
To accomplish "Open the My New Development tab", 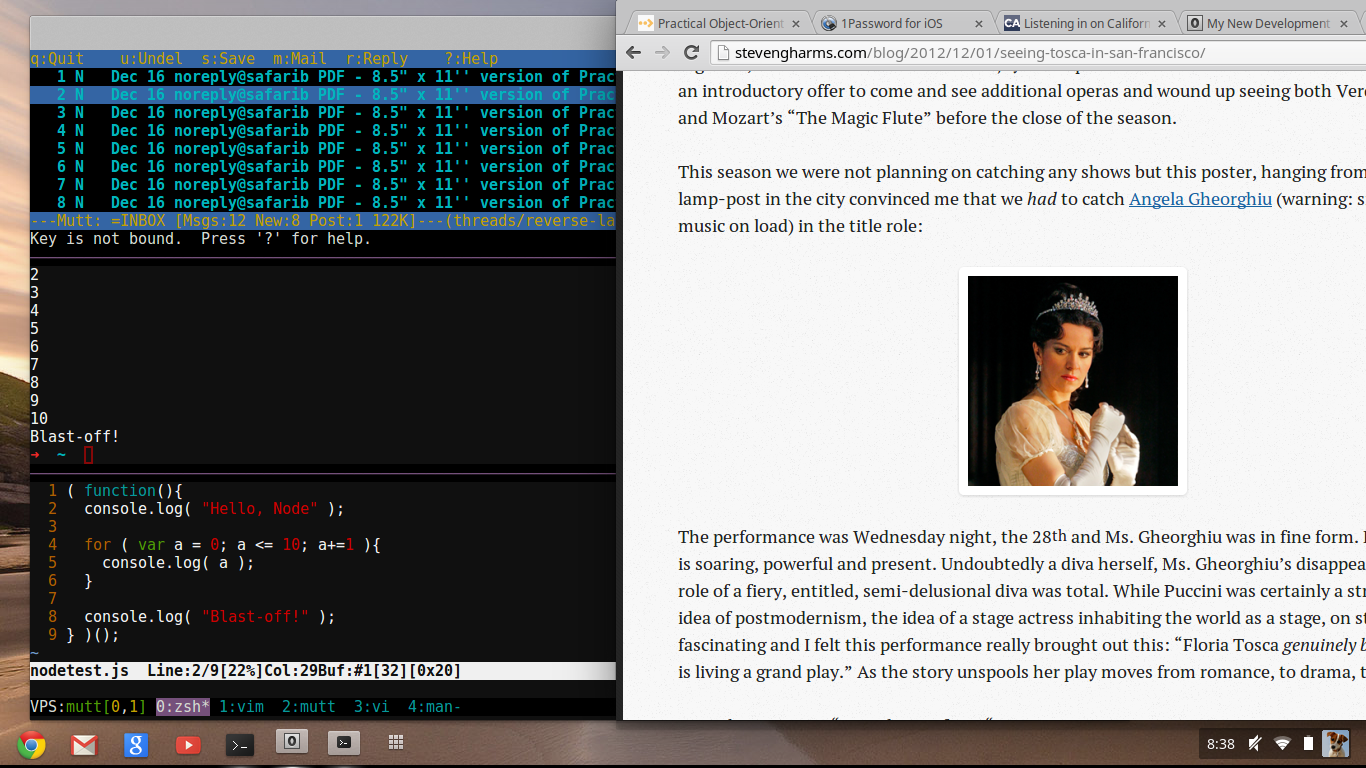I will click(1266, 23).
